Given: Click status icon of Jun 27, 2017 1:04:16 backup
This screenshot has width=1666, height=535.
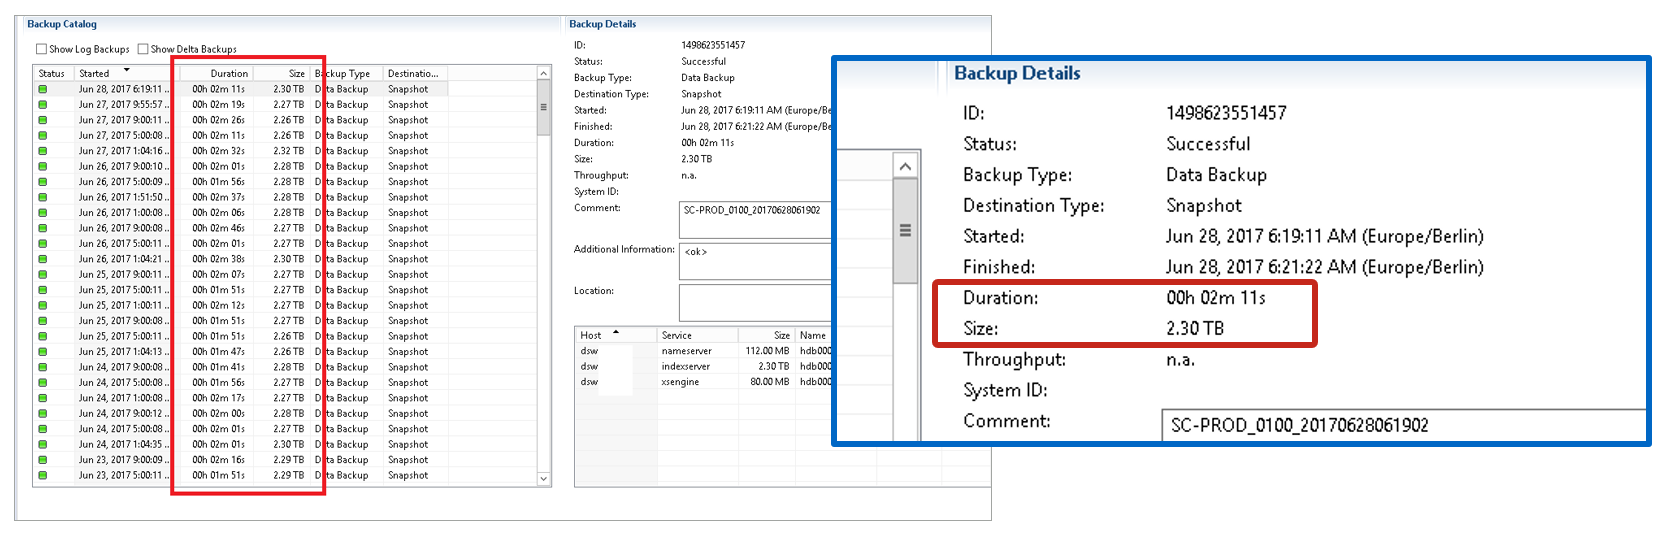Looking at the screenshot, I should [x=43, y=151].
